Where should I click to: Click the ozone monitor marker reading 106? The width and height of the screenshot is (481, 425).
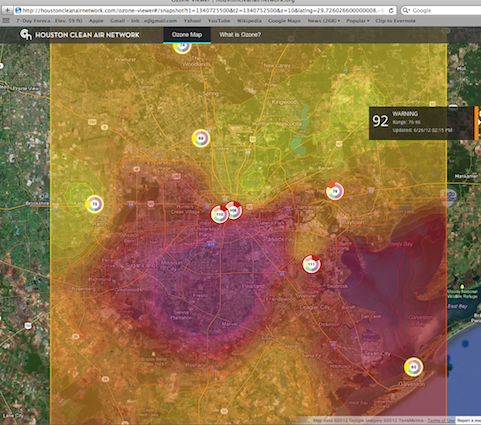tap(233, 210)
